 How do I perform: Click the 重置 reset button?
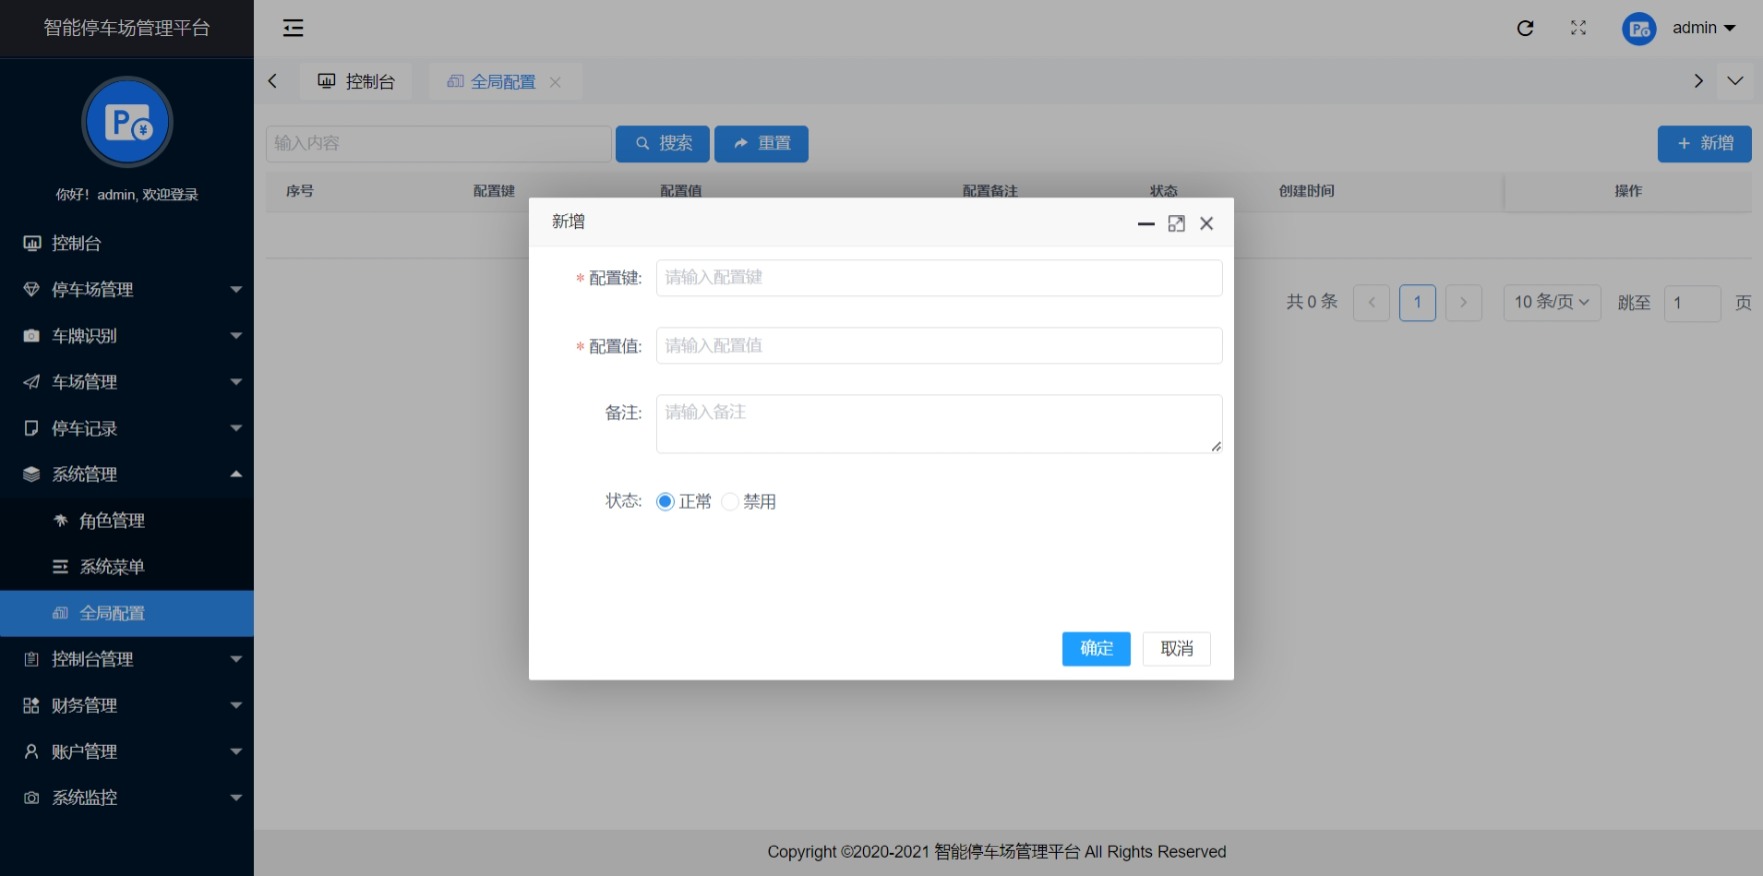761,144
